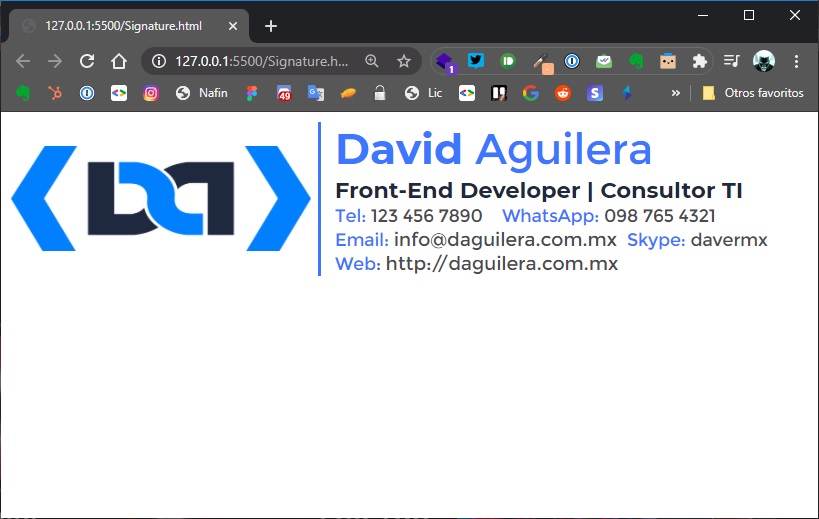Open the Chrome three-dot menu

(796, 62)
